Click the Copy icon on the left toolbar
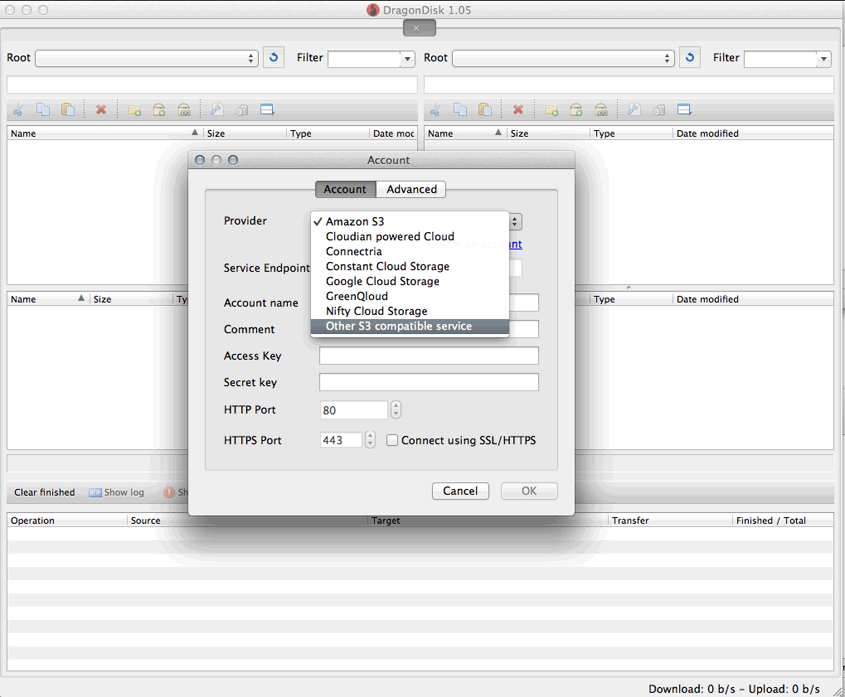 coord(42,109)
